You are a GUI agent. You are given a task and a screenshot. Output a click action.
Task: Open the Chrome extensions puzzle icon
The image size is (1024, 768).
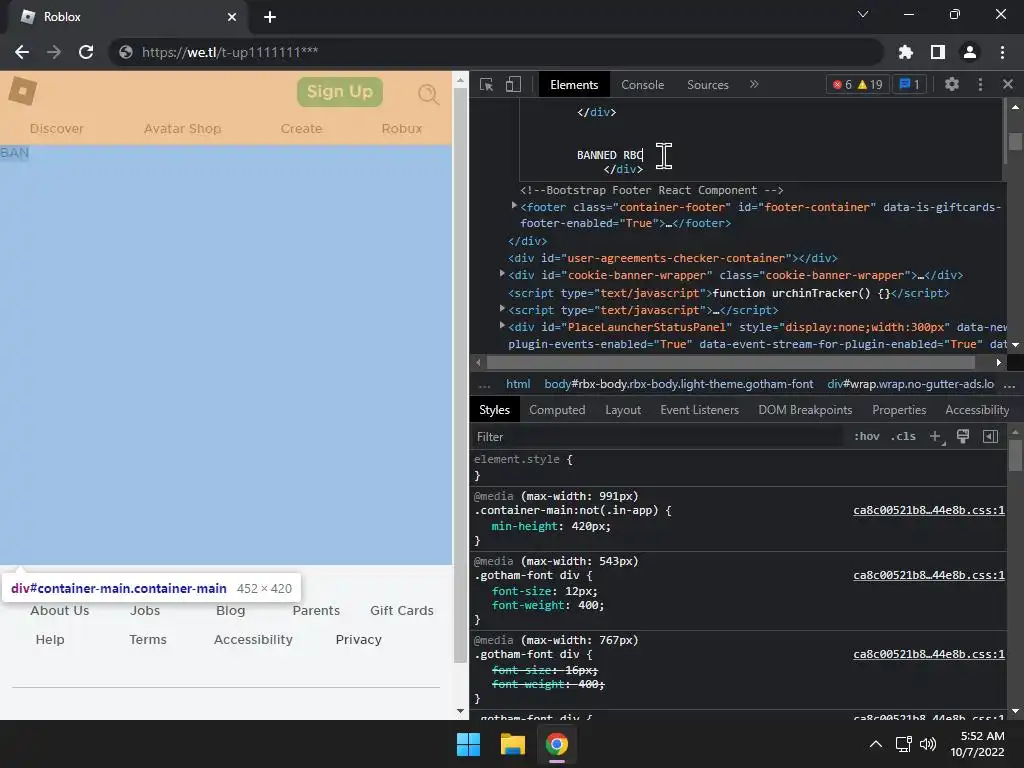point(905,52)
